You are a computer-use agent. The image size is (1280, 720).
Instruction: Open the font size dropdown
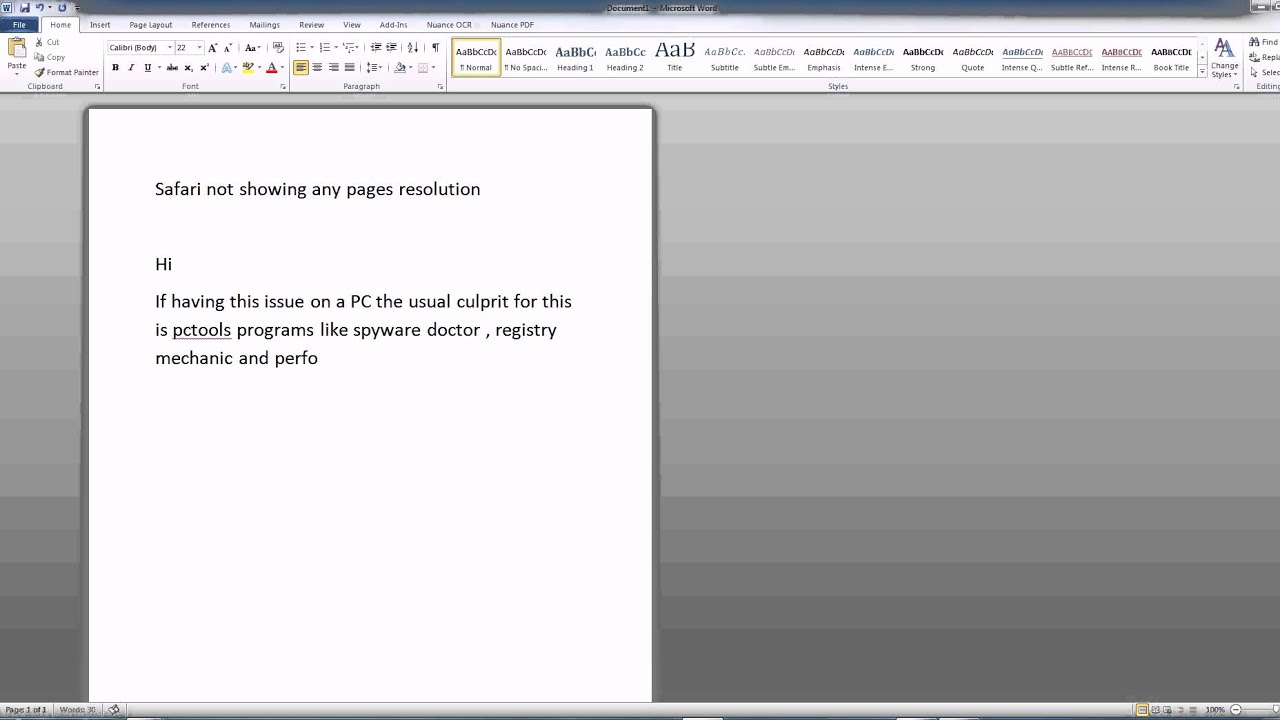tap(199, 47)
